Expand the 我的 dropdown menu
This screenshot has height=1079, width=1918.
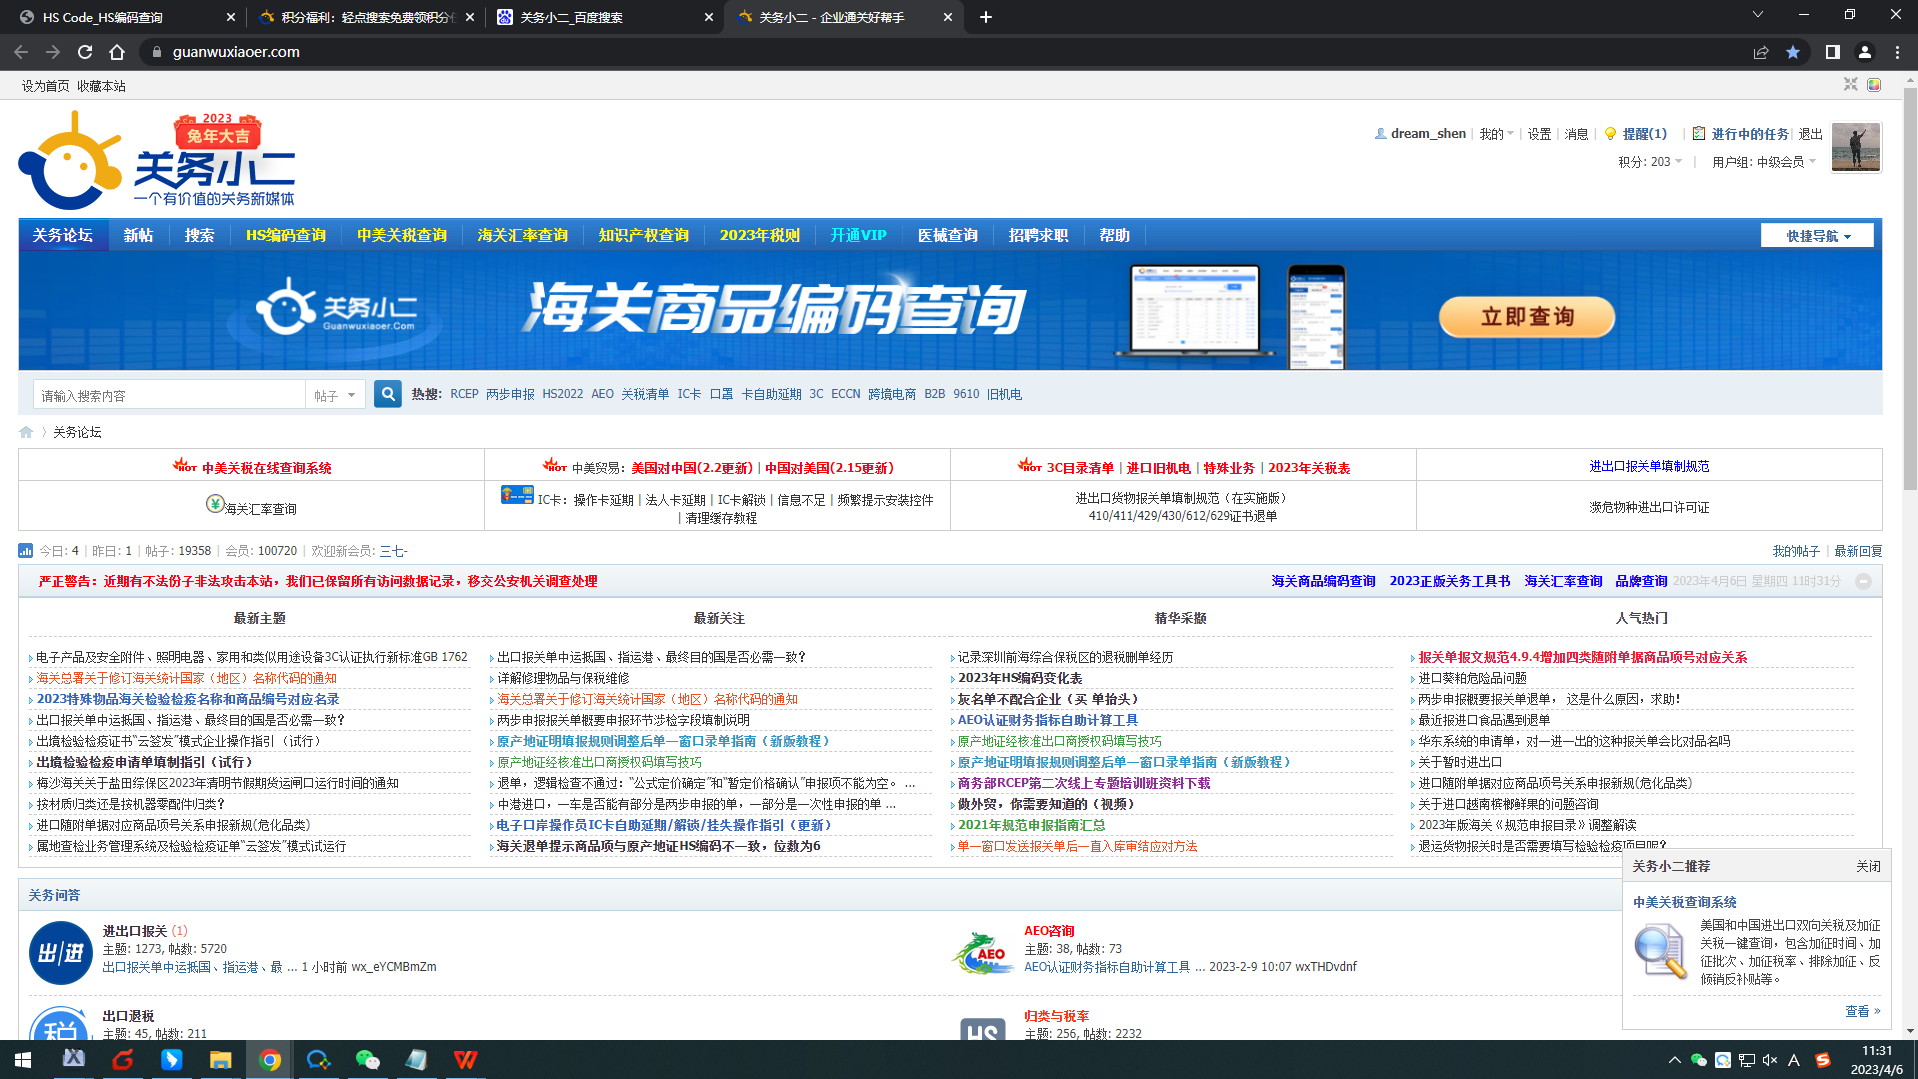click(x=1497, y=134)
